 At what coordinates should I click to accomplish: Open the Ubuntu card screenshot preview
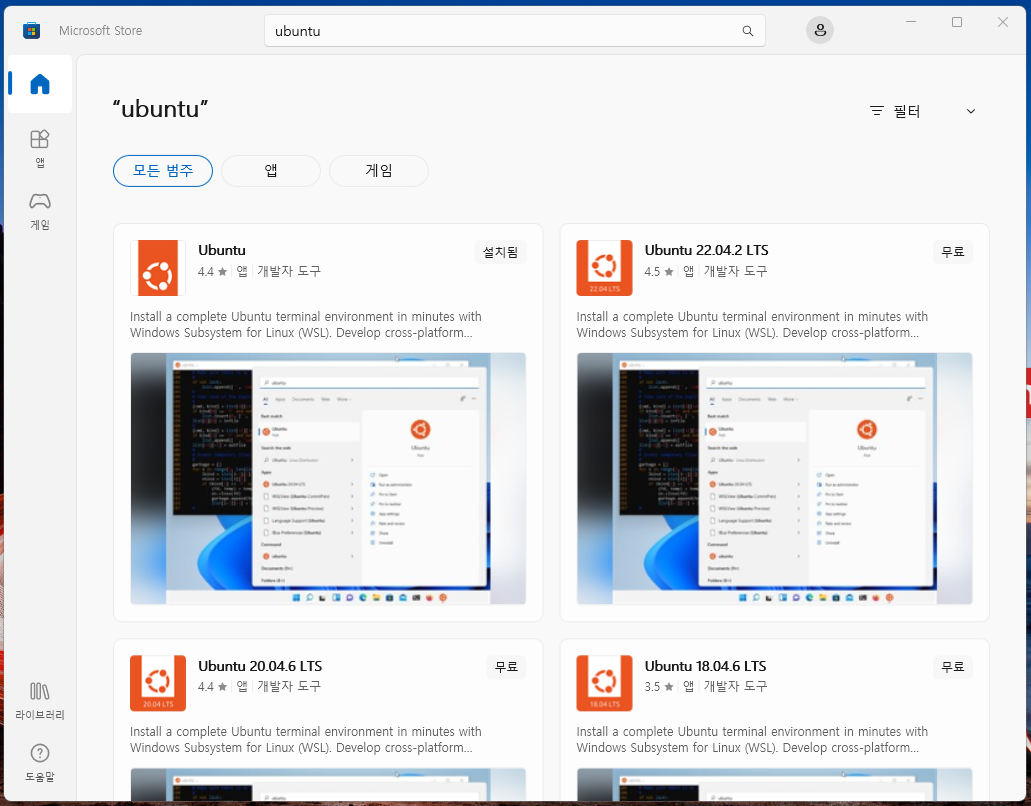click(x=328, y=479)
